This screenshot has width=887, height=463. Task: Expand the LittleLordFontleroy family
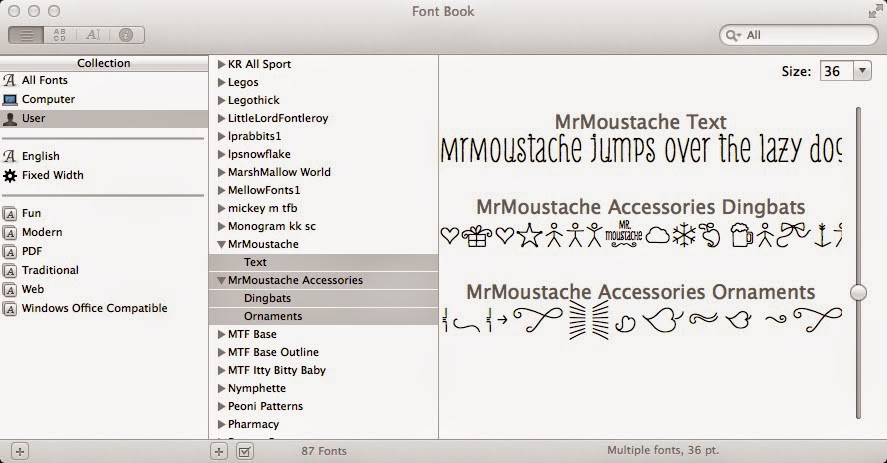coord(221,118)
